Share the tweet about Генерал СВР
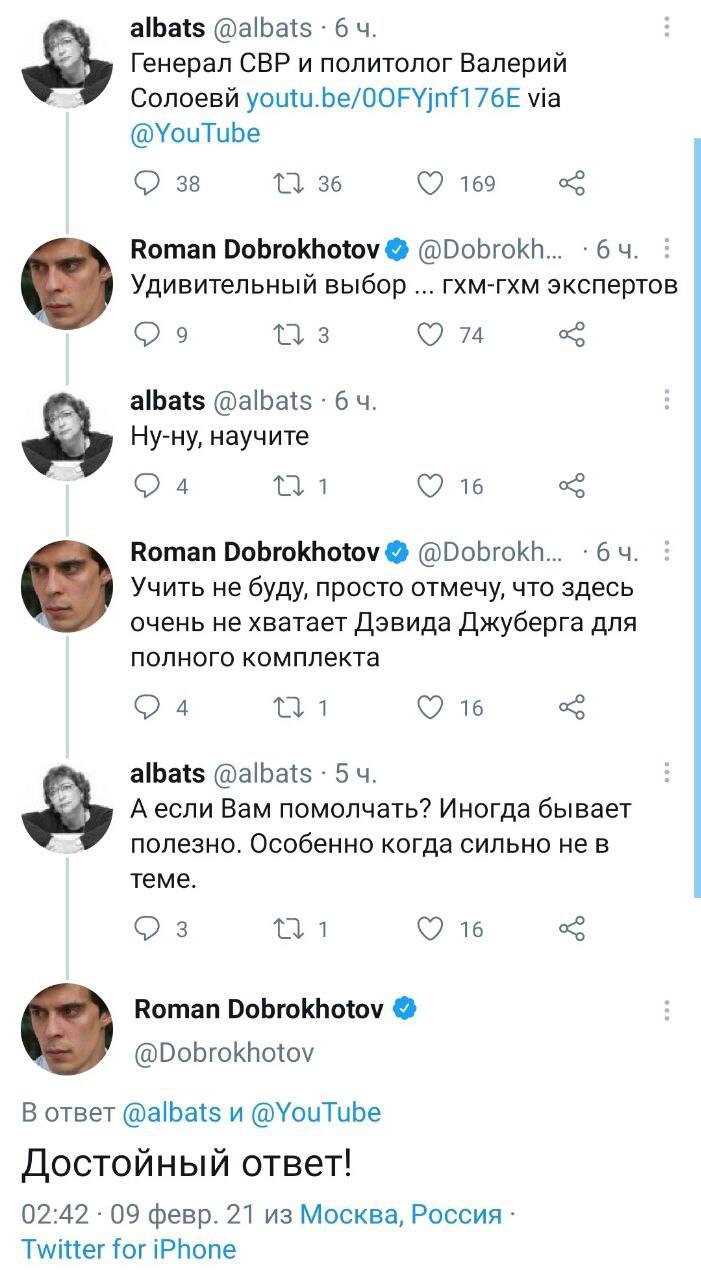The image size is (701, 1280). click(x=571, y=183)
